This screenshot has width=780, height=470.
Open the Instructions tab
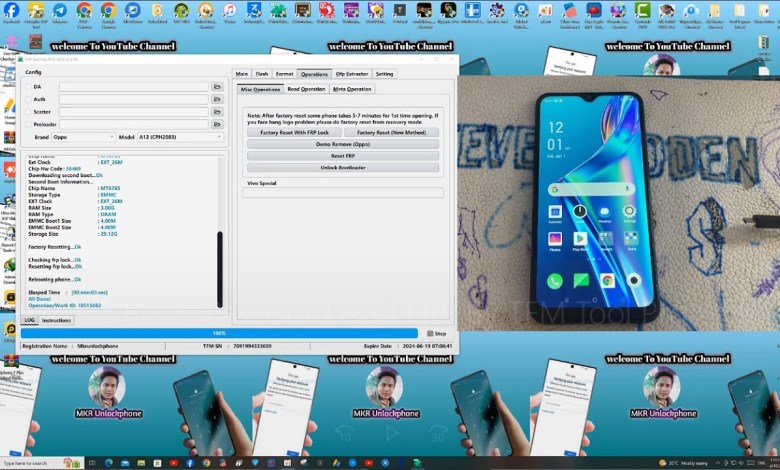pyautogui.click(x=56, y=320)
